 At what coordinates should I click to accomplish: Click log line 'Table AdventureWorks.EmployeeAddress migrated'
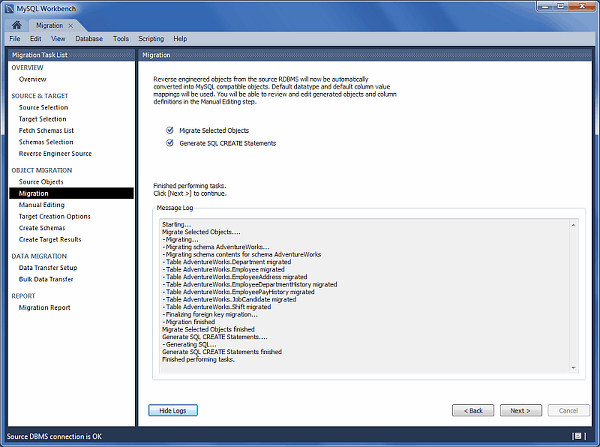pos(235,277)
